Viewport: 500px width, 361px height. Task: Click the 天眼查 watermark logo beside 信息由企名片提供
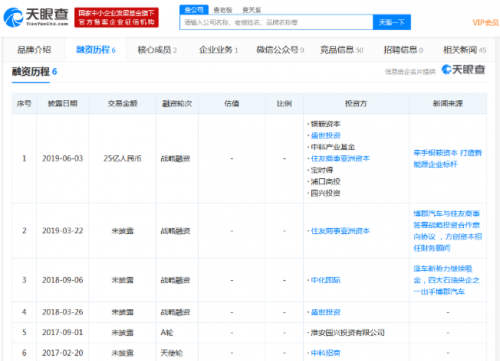(x=463, y=70)
